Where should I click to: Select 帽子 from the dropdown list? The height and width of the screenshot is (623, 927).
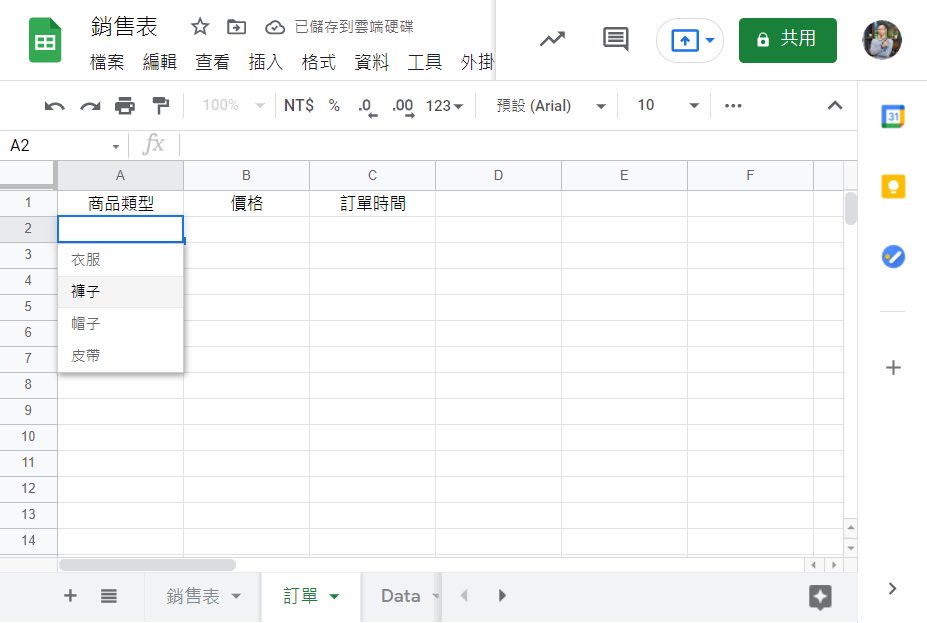(x=121, y=323)
